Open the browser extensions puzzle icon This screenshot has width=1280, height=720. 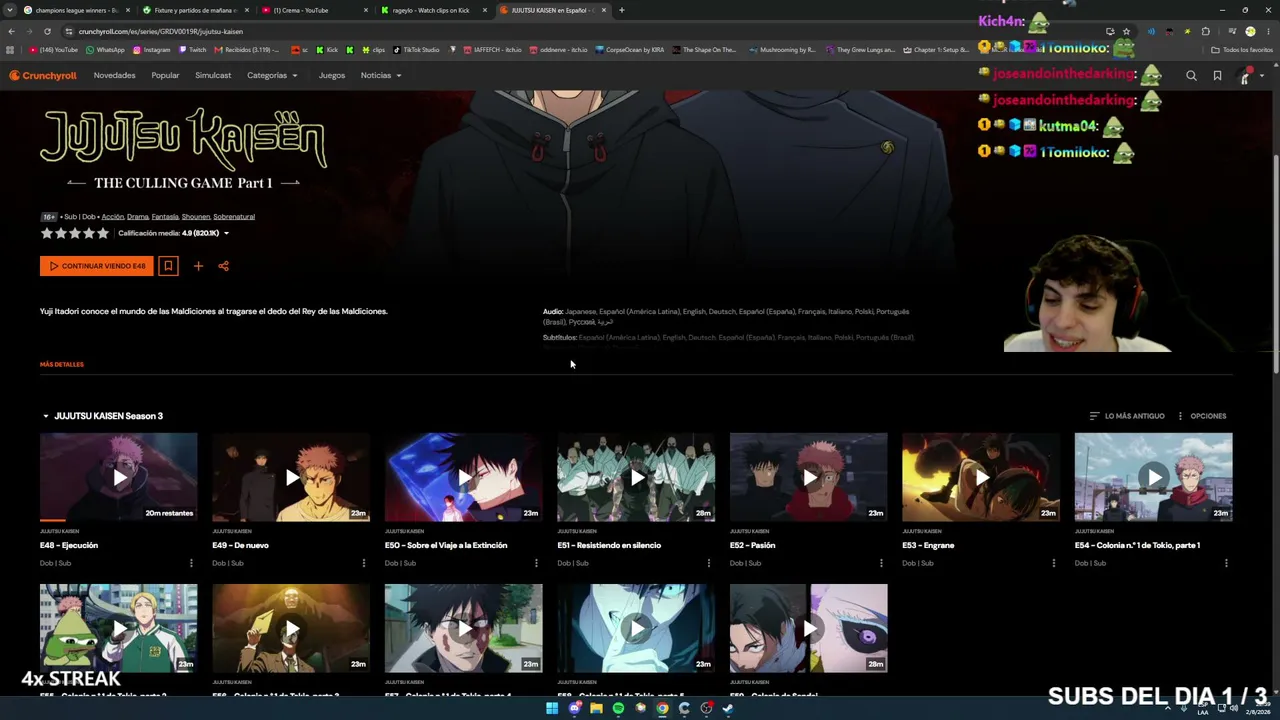pyautogui.click(x=1205, y=31)
